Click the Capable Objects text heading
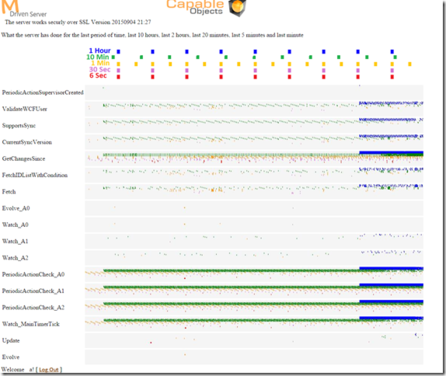The height and width of the screenshot is (376, 446). tap(195, 7)
